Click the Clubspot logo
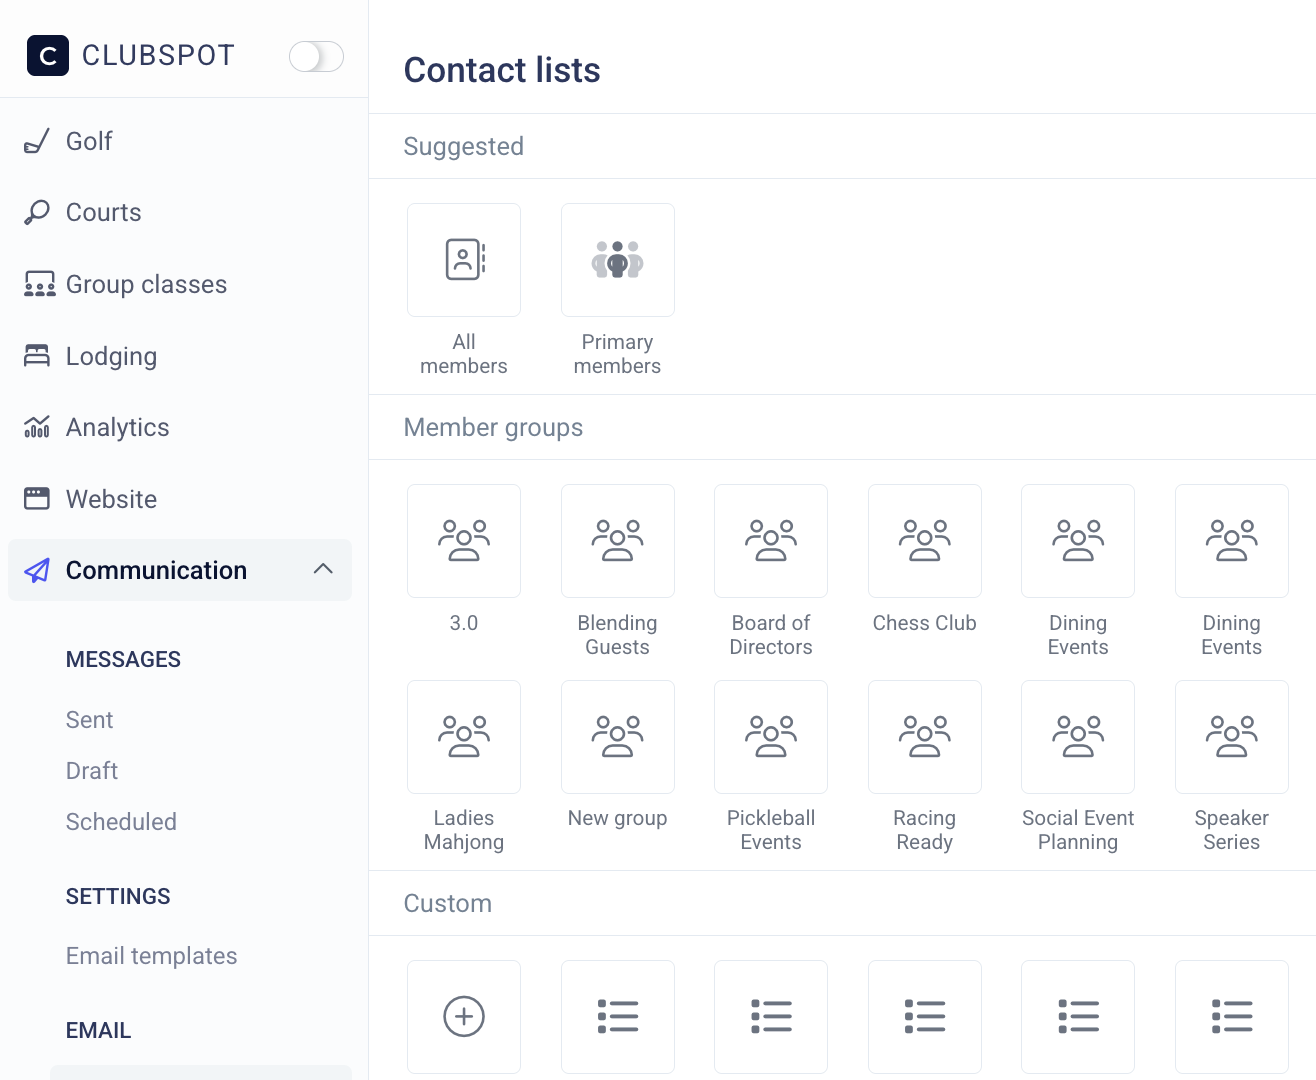Viewport: 1316px width, 1080px height. (48, 56)
